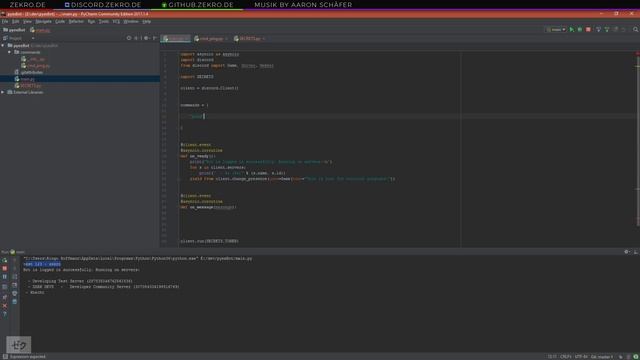This screenshot has height=360, width=640.
Task: Toggle soft-wrap icon in Run console
Action: point(15,277)
